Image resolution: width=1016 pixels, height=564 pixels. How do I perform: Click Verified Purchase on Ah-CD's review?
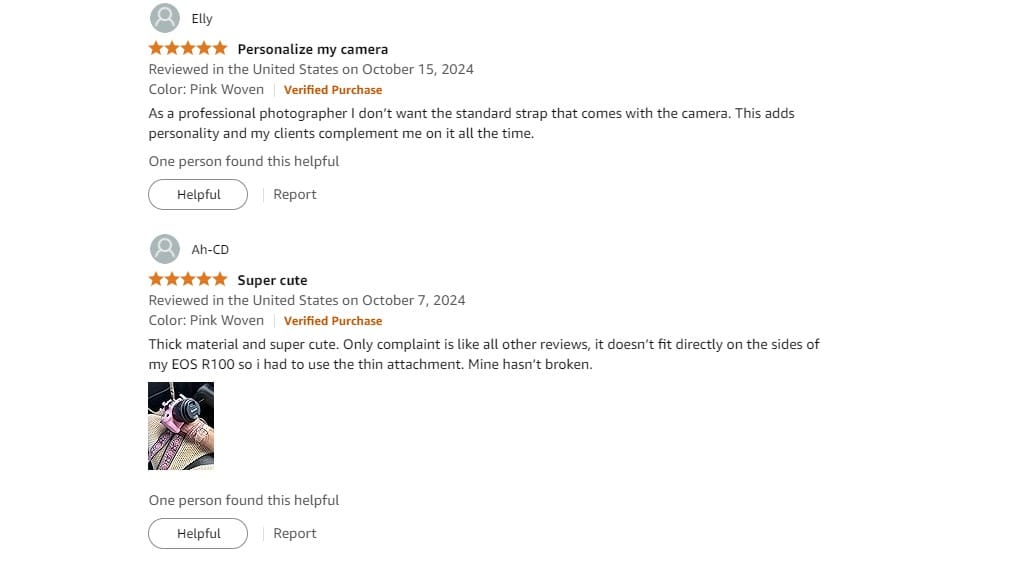pos(333,321)
